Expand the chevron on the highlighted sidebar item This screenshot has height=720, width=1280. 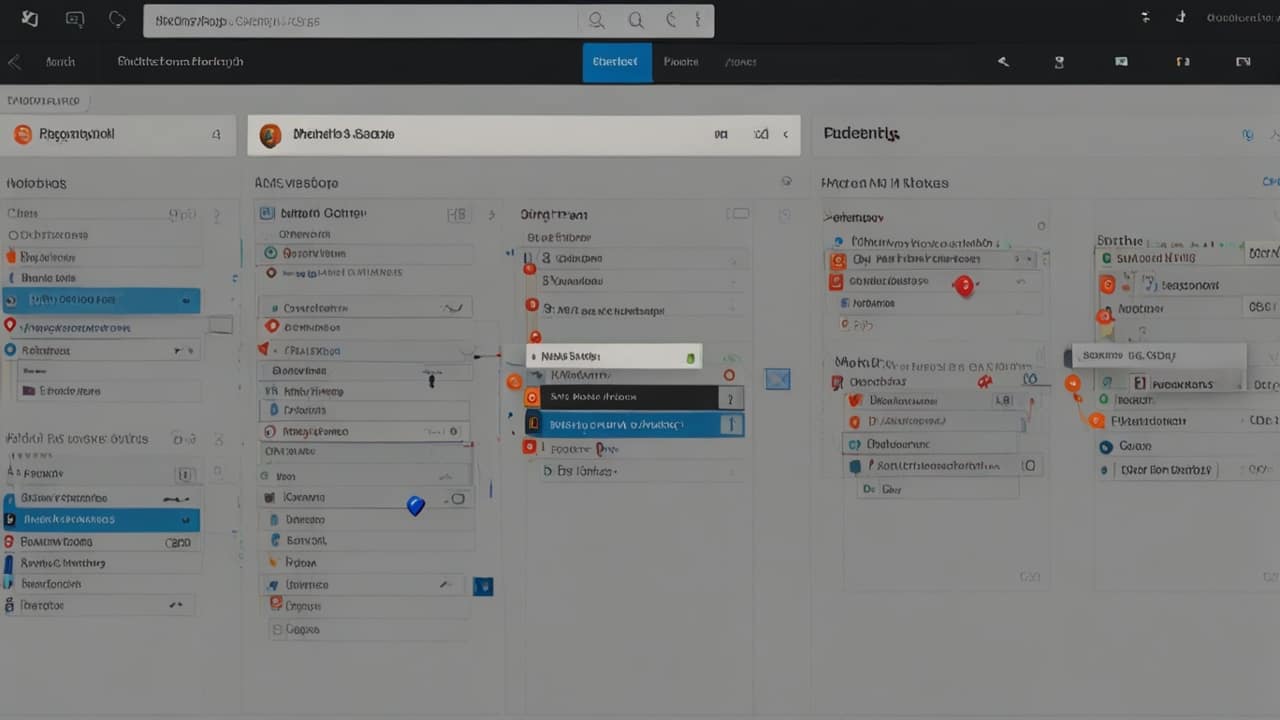coord(184,519)
